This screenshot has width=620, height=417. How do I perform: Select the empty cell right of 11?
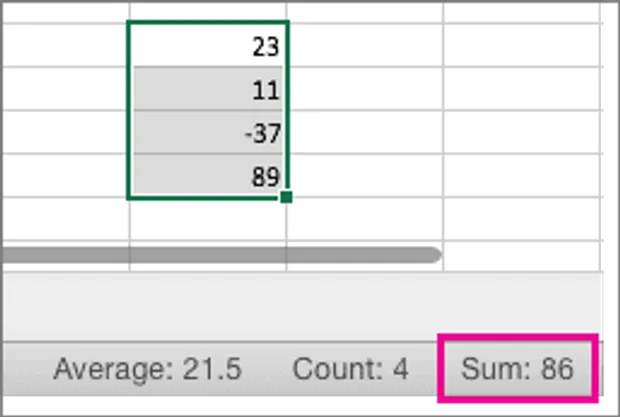click(x=365, y=89)
